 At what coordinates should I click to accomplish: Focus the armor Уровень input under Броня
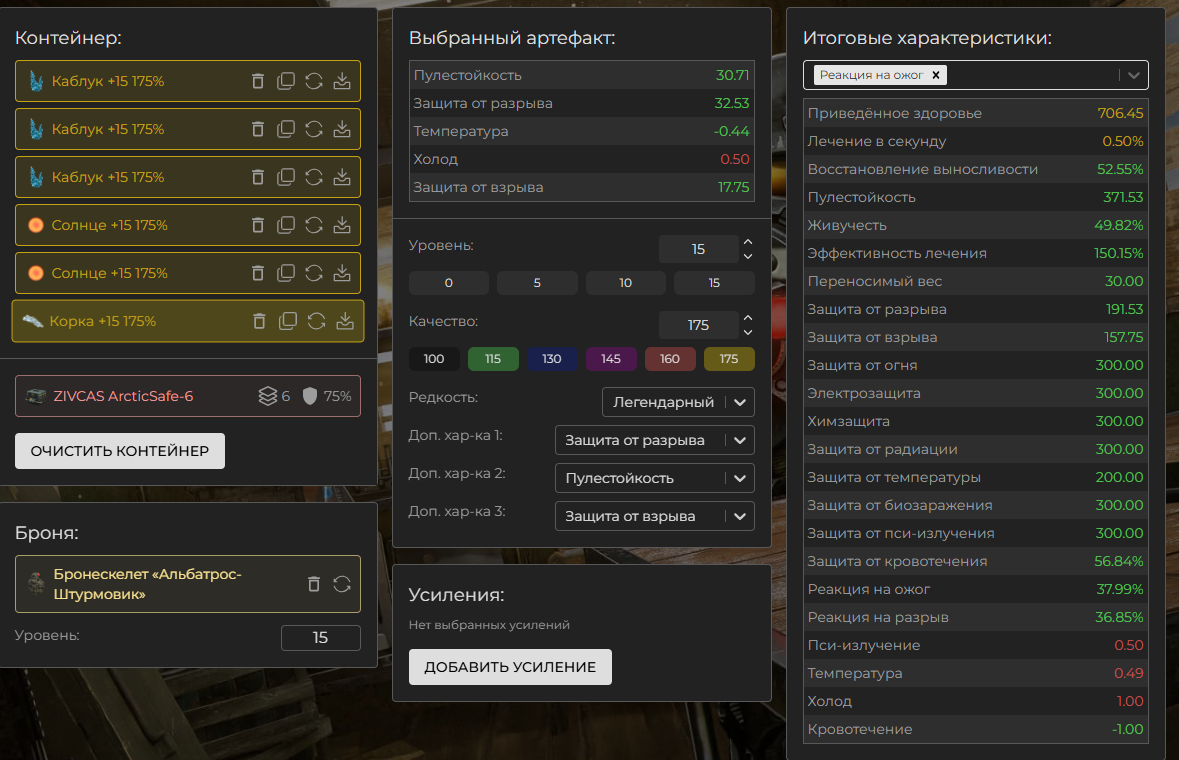point(321,637)
